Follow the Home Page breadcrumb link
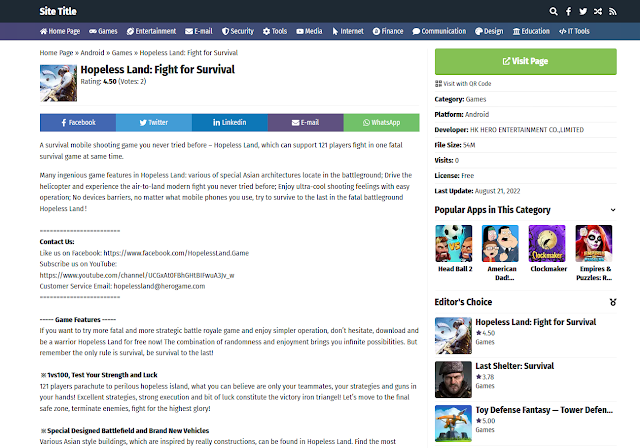640x448 pixels. 56,53
